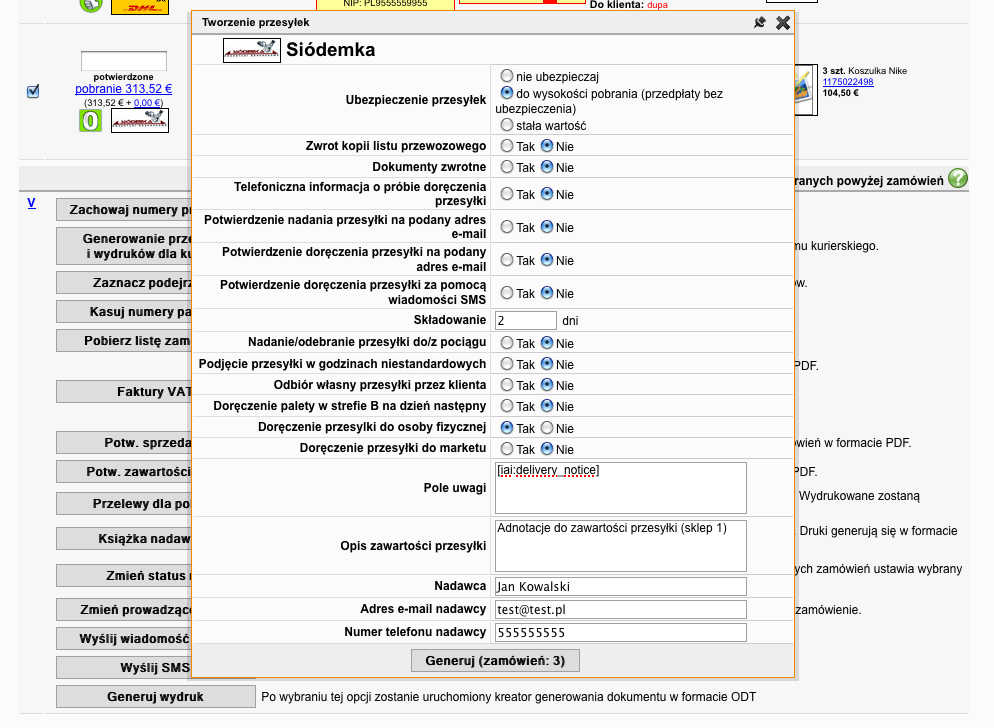Toggle the order selection checkbox
Viewport: 994px width, 728px height.
(x=33, y=91)
